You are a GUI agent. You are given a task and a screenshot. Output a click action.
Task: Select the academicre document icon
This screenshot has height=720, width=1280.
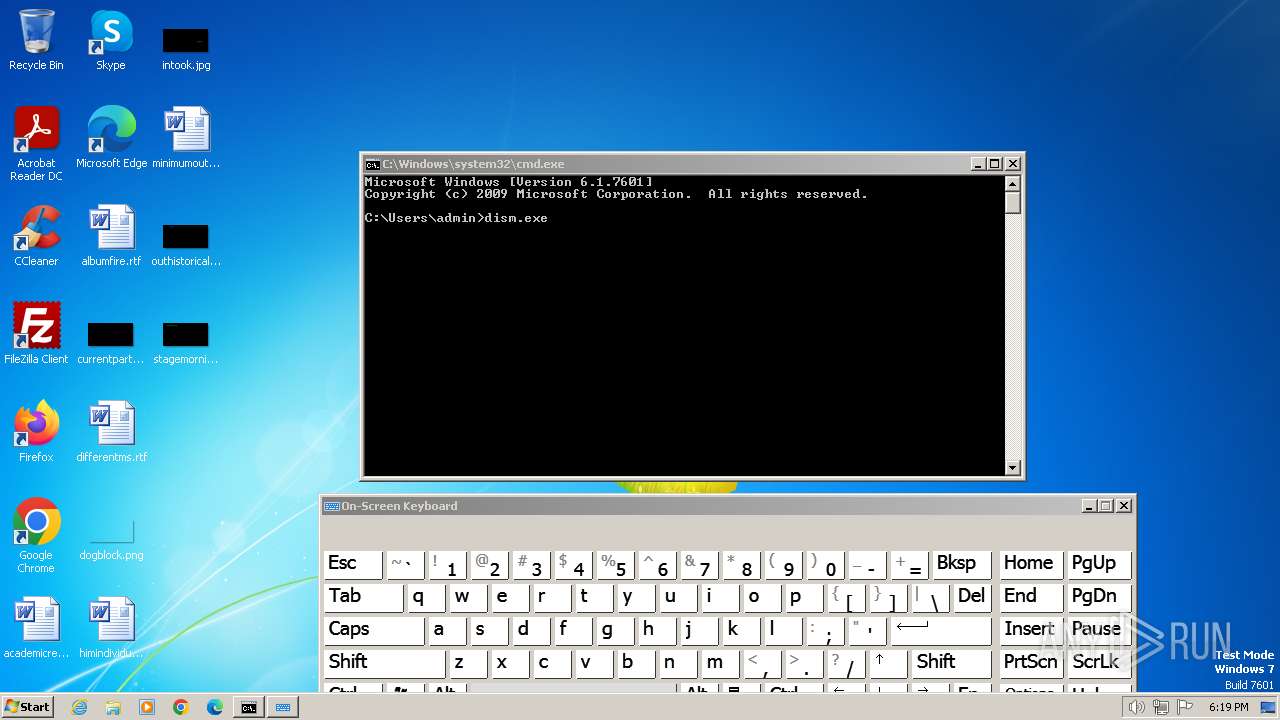36,628
